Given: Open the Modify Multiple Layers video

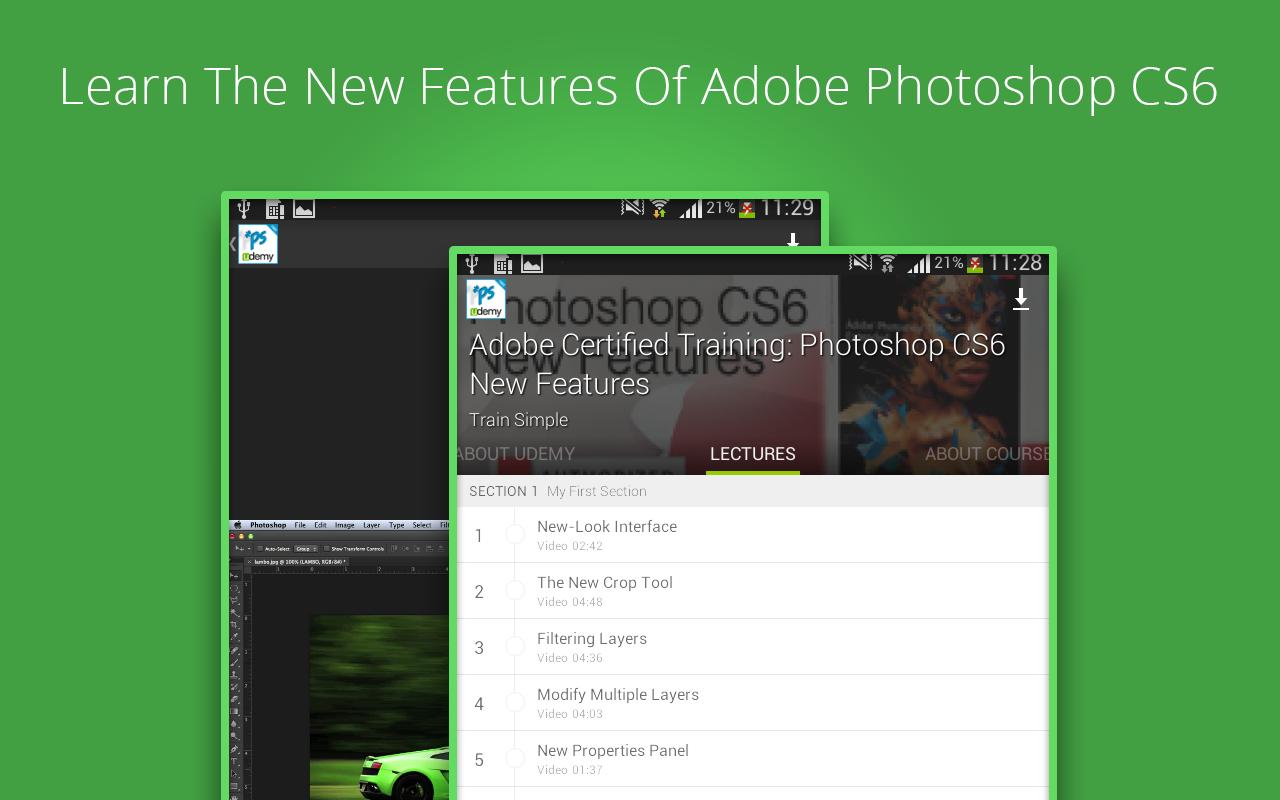Looking at the screenshot, I should tap(617, 694).
